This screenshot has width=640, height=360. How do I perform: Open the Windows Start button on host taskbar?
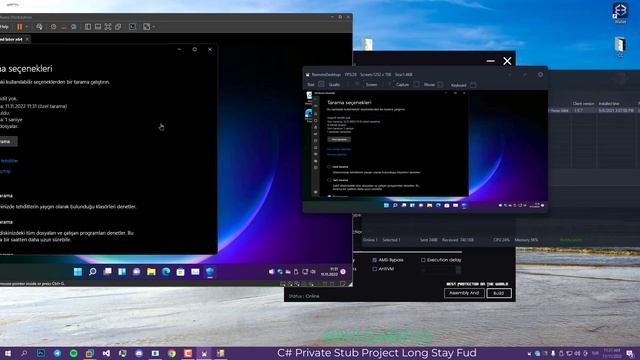(x=8, y=353)
